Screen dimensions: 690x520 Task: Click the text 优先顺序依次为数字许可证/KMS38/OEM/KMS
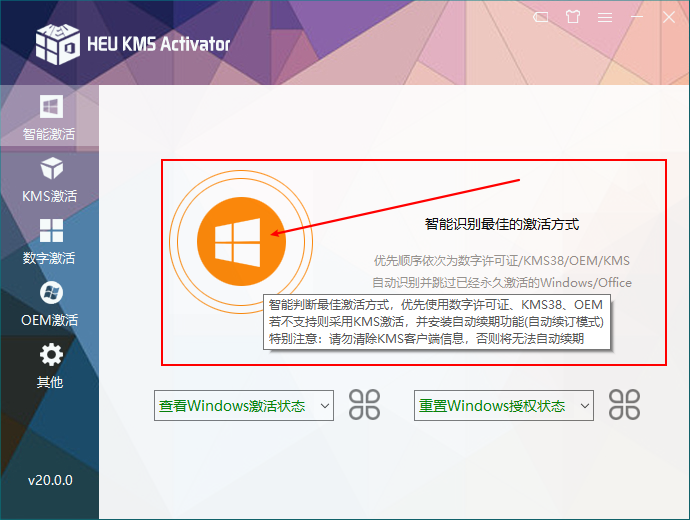pyautogui.click(x=502, y=260)
